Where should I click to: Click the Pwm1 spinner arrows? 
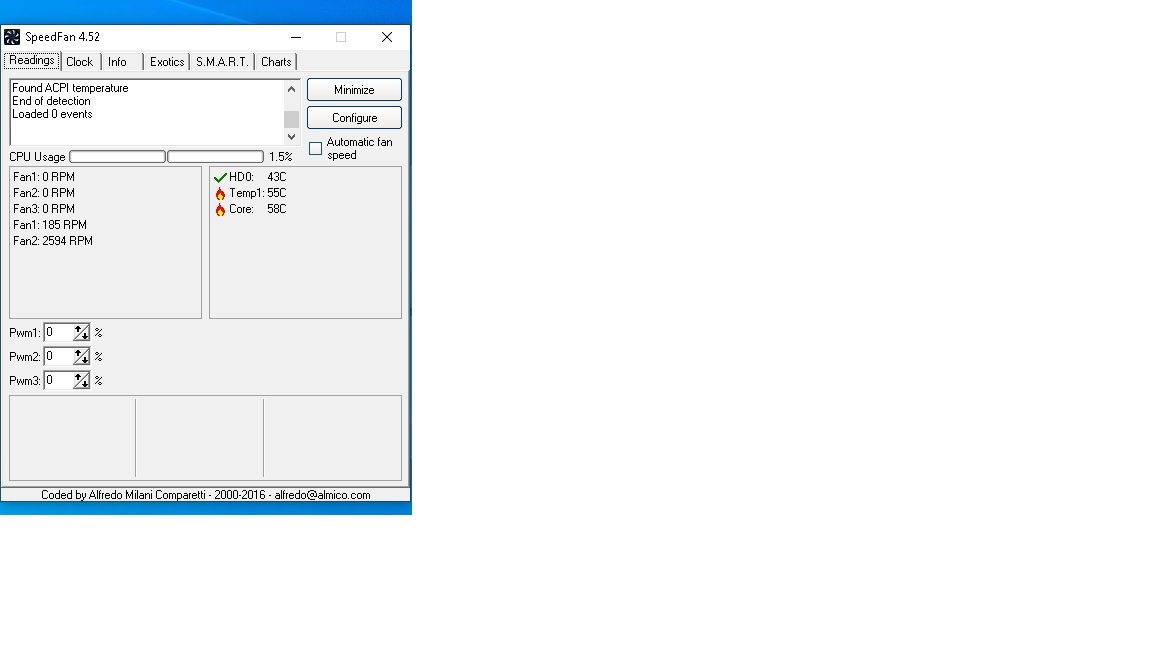[82, 333]
